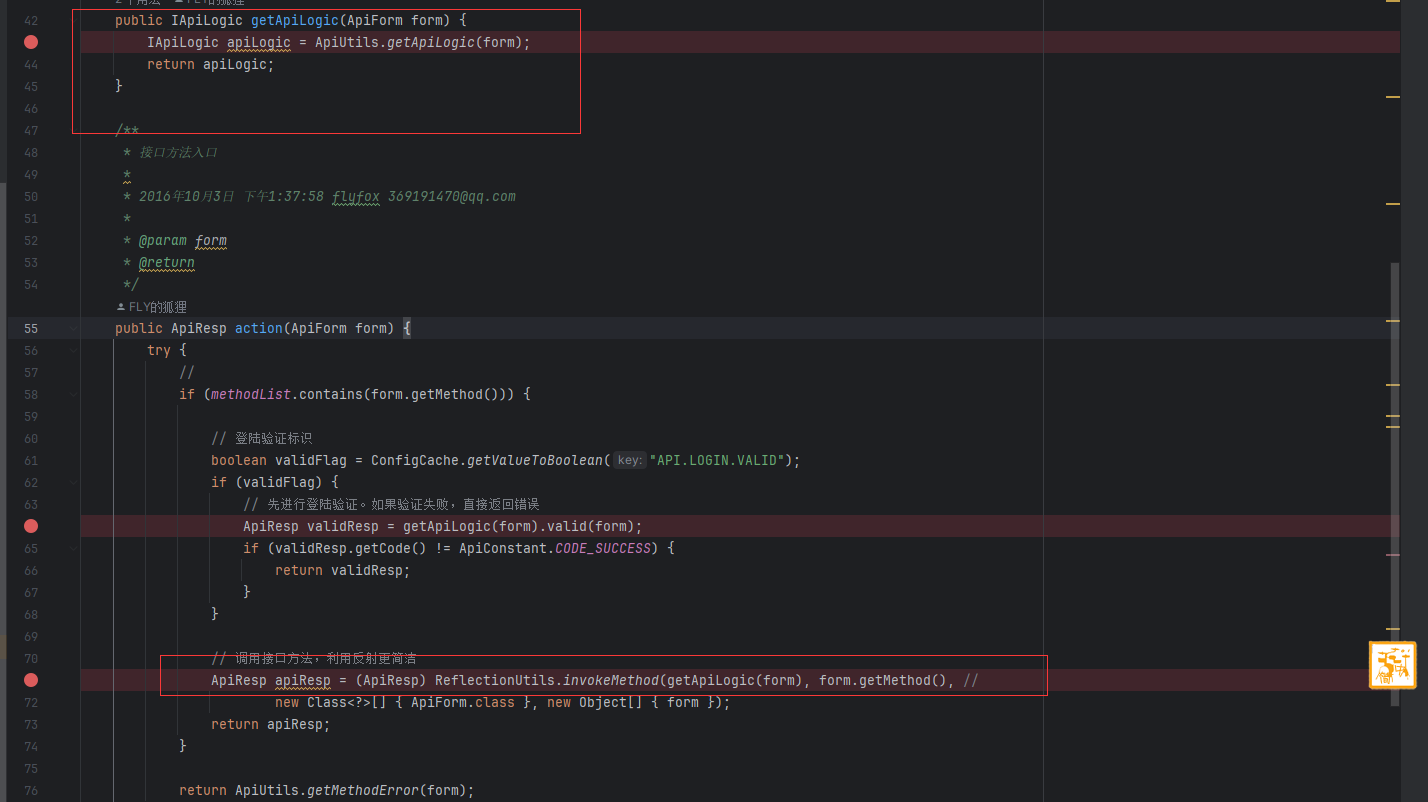Click the methodList field on line 58
The width and height of the screenshot is (1428, 802).
[250, 394]
